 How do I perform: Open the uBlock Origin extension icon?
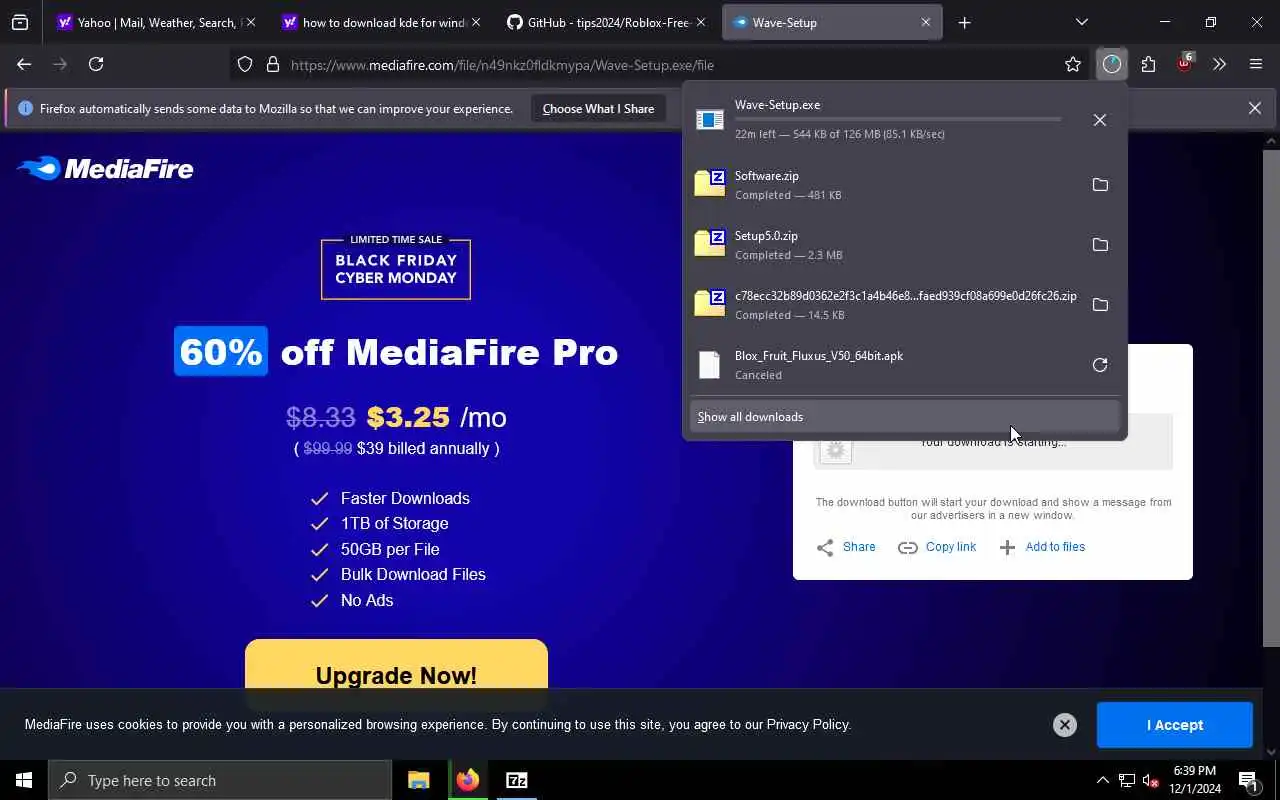pos(1184,64)
